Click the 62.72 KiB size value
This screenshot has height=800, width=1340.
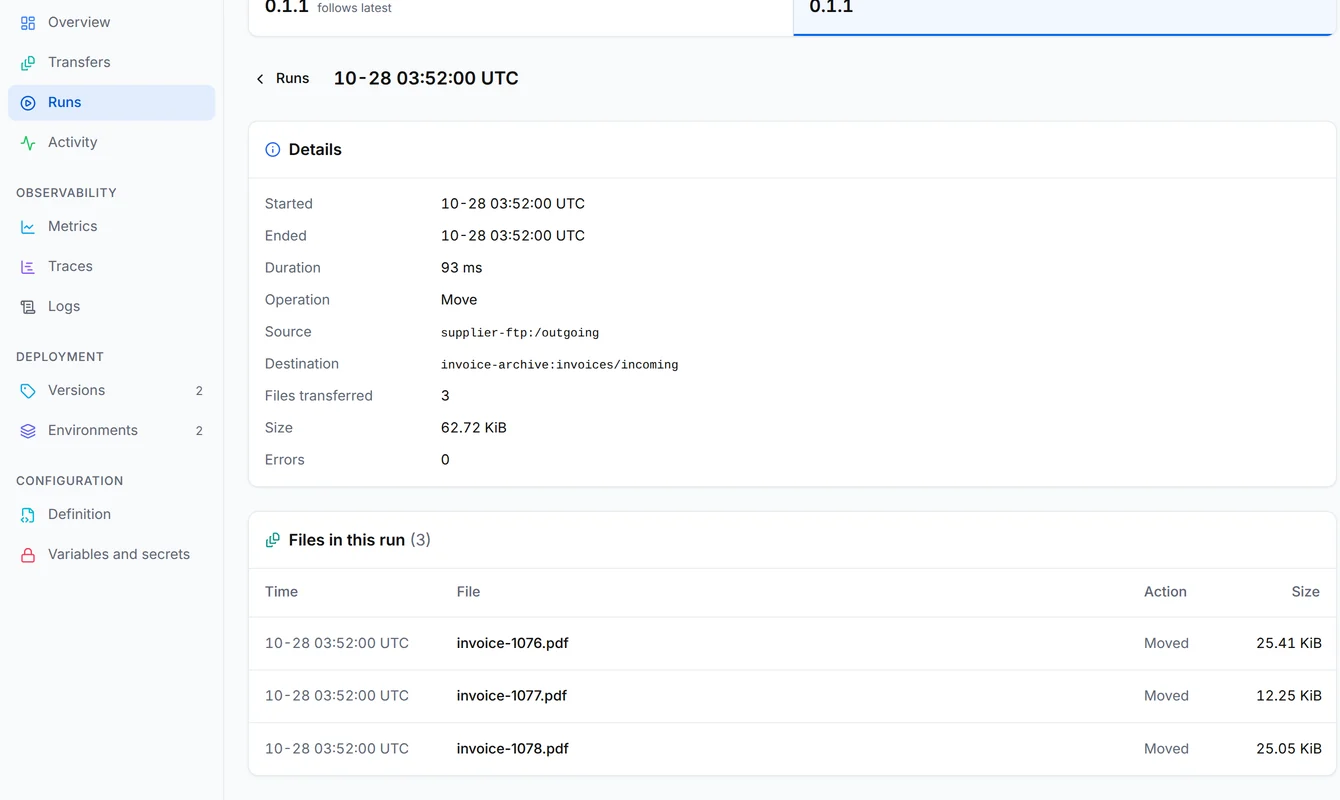coord(474,428)
